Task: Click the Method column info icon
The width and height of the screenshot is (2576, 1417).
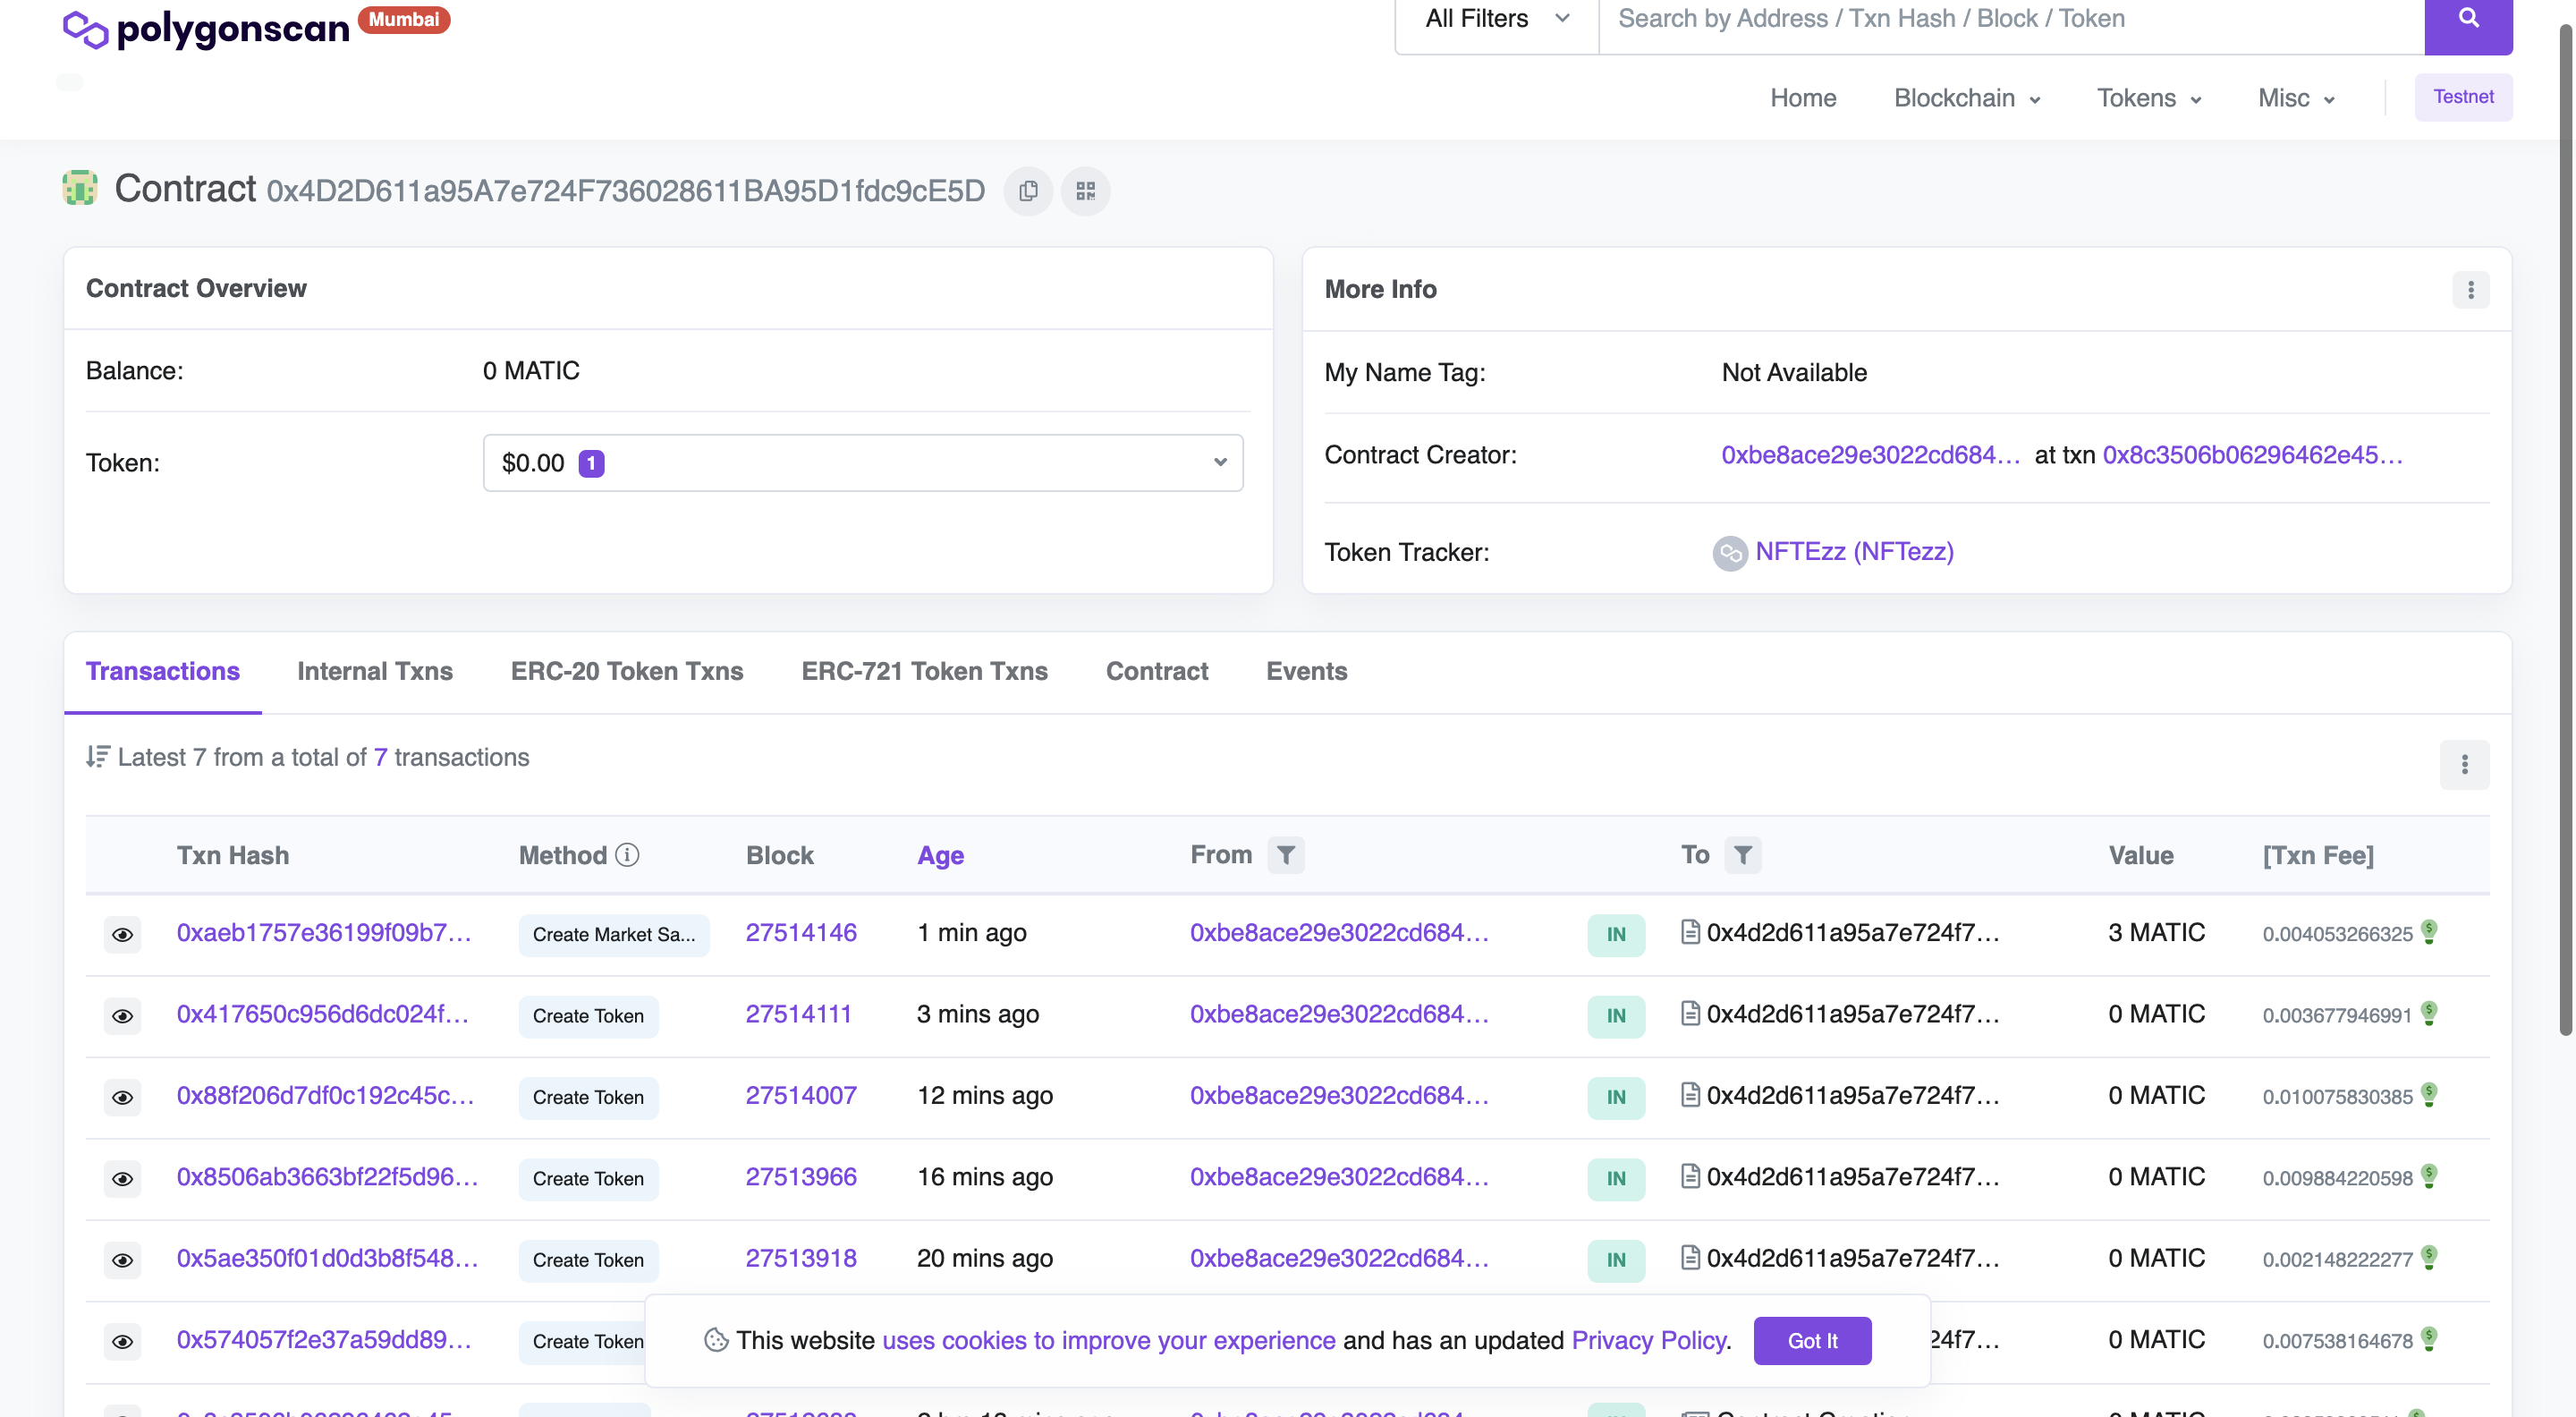Action: tap(627, 855)
